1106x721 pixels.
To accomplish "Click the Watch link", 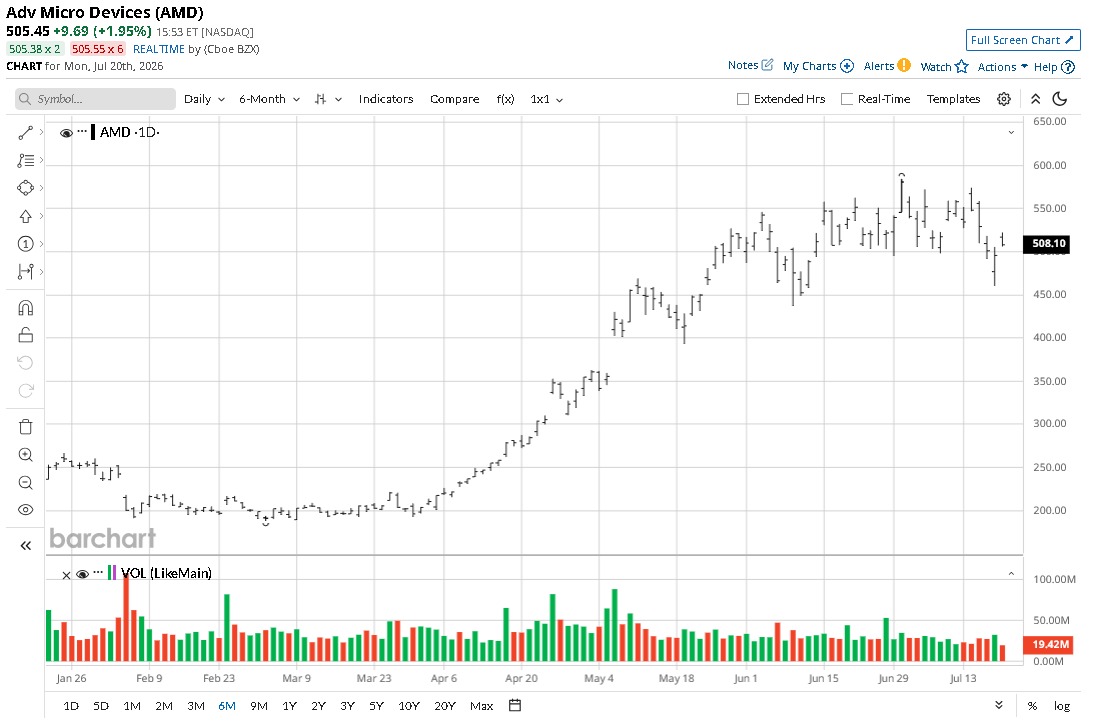I will click(x=936, y=67).
